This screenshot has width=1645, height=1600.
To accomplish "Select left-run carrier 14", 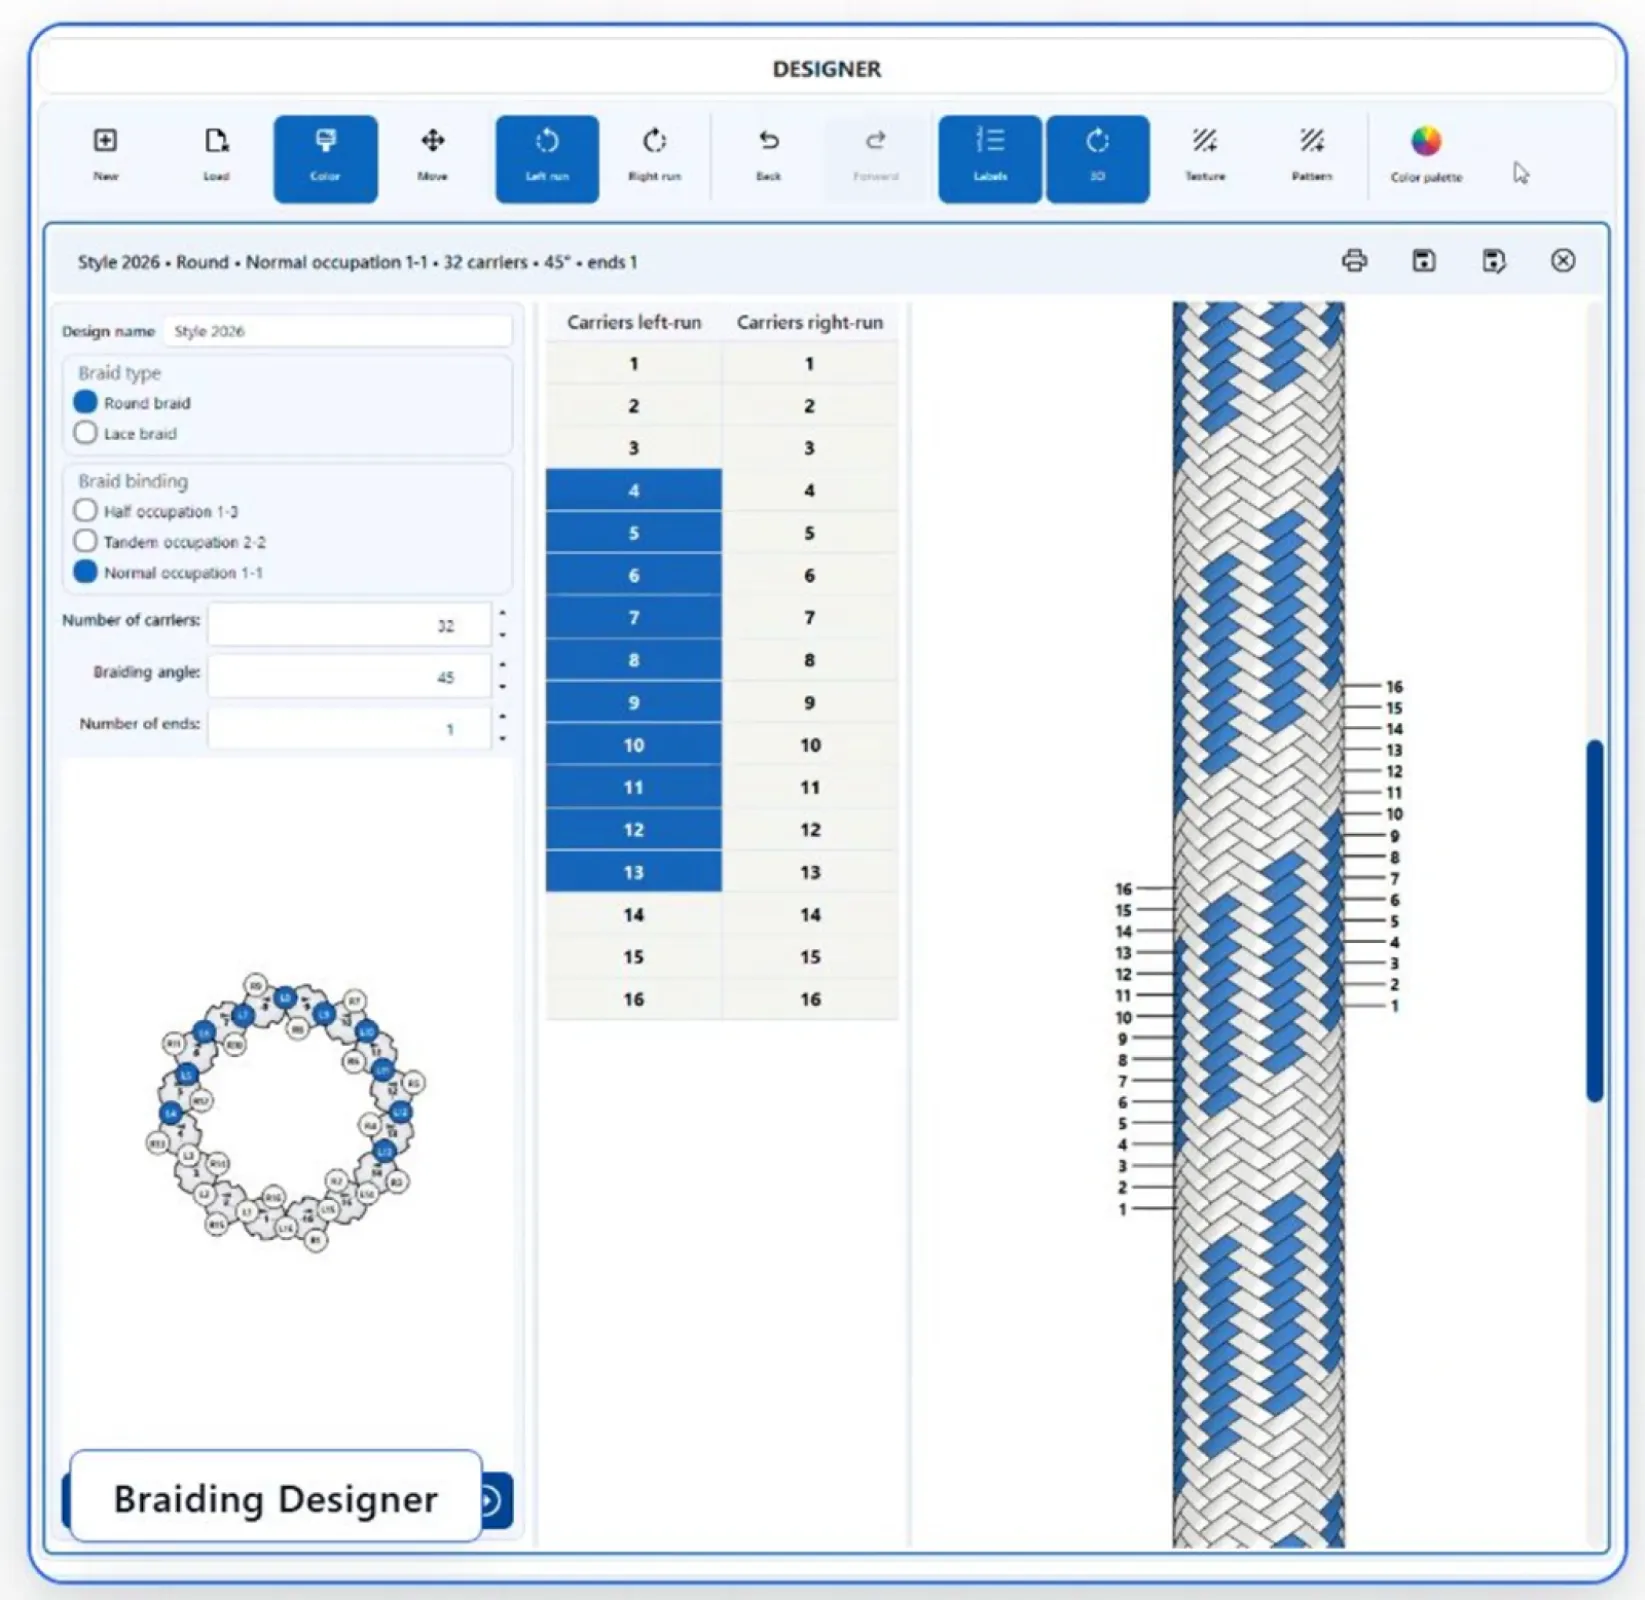I will tap(634, 915).
